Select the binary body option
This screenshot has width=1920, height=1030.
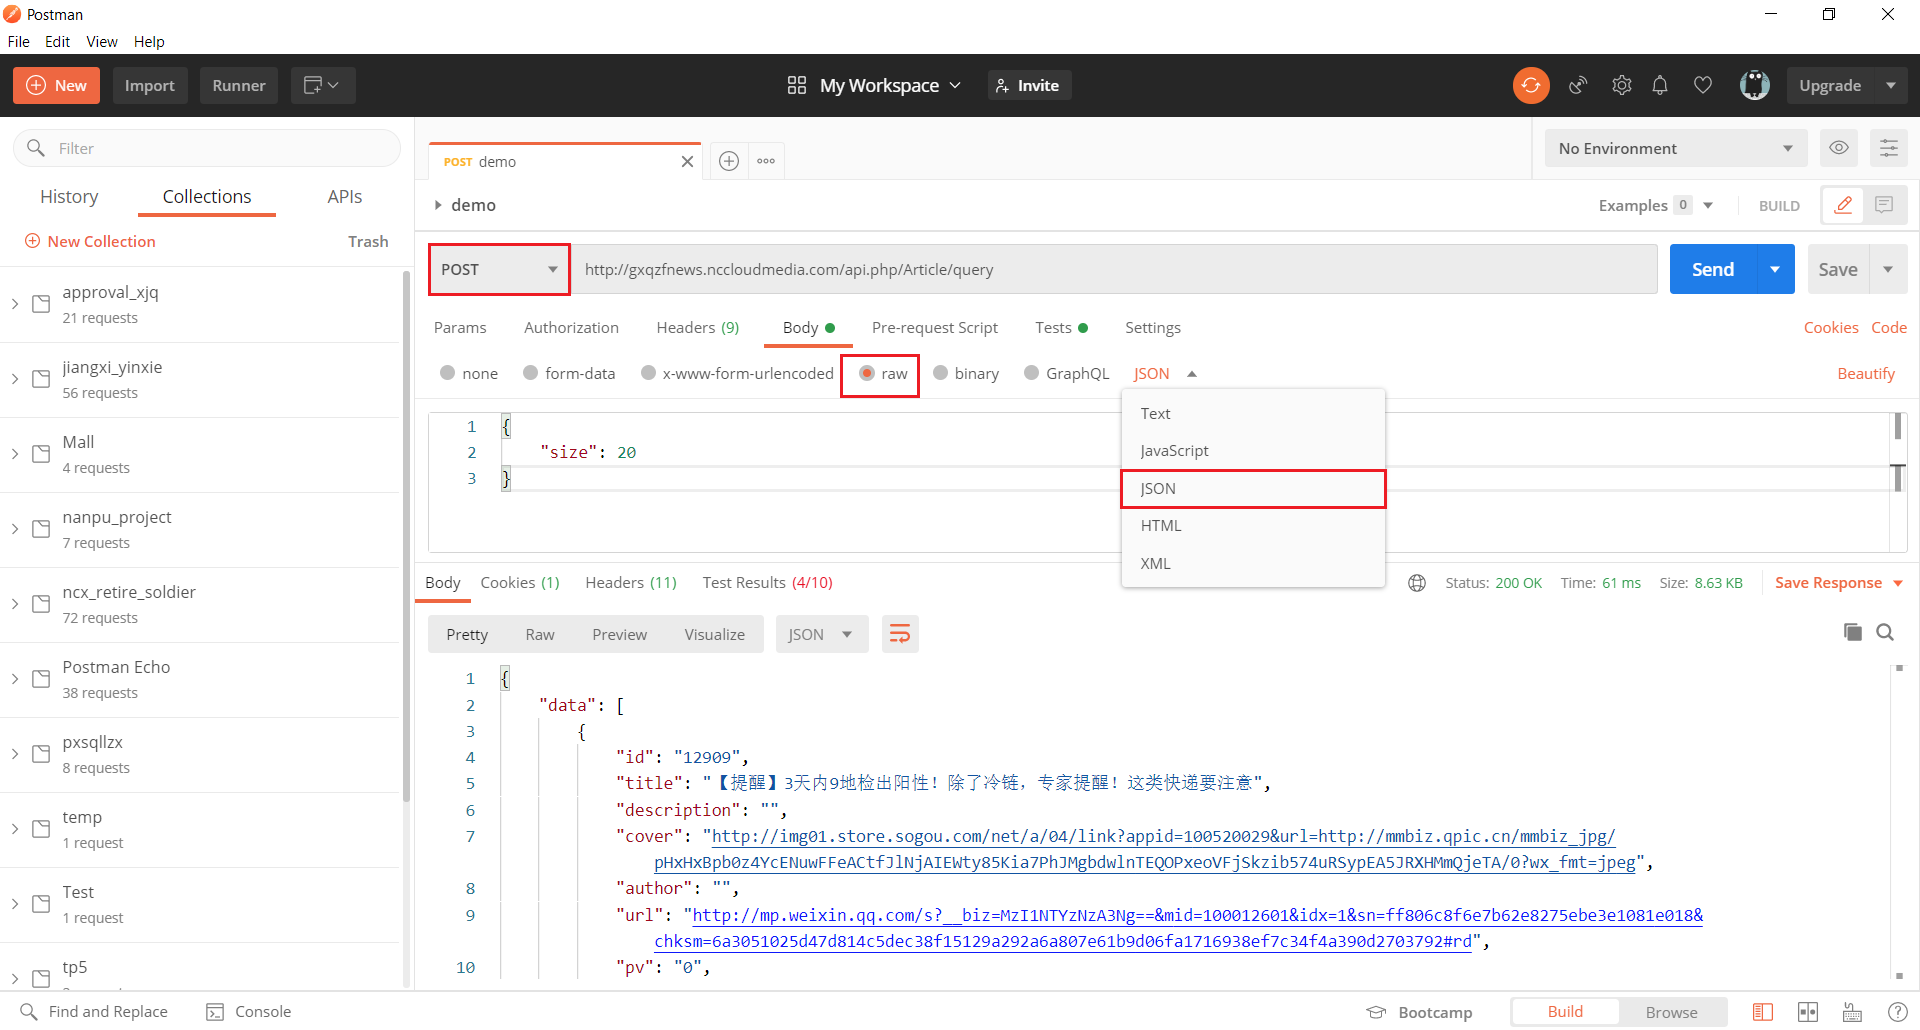[x=941, y=373]
